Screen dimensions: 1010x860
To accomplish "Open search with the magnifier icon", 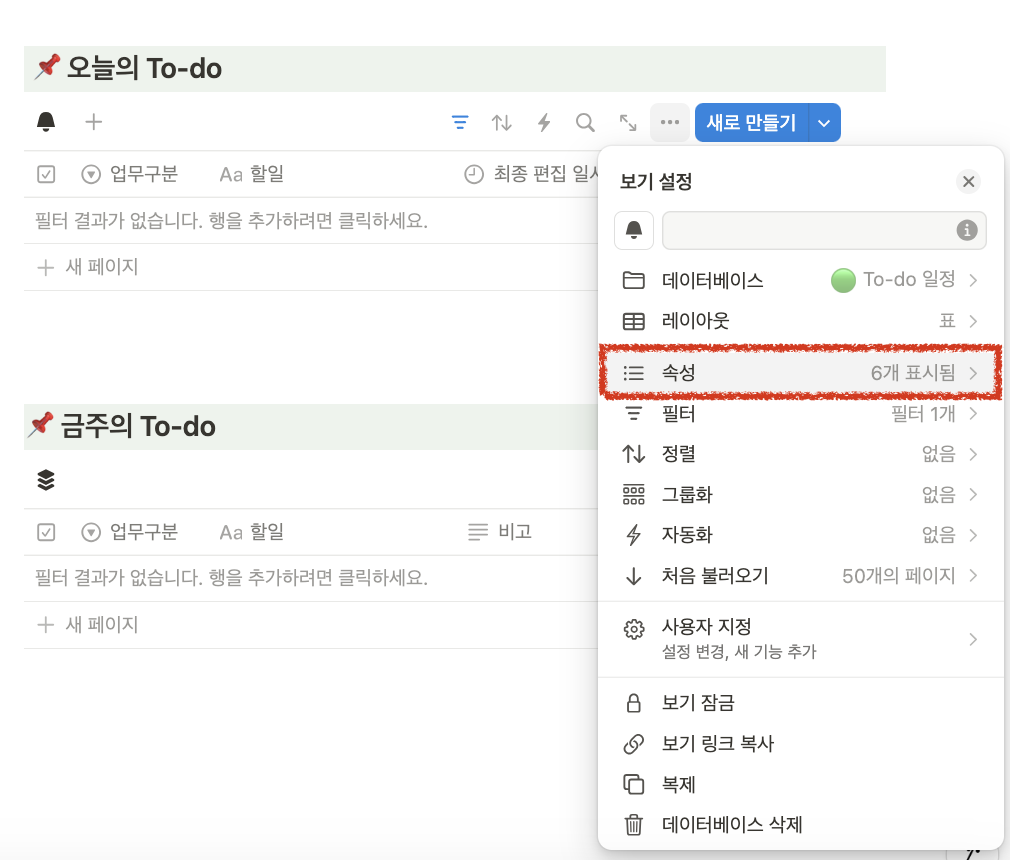I will pyautogui.click(x=585, y=122).
